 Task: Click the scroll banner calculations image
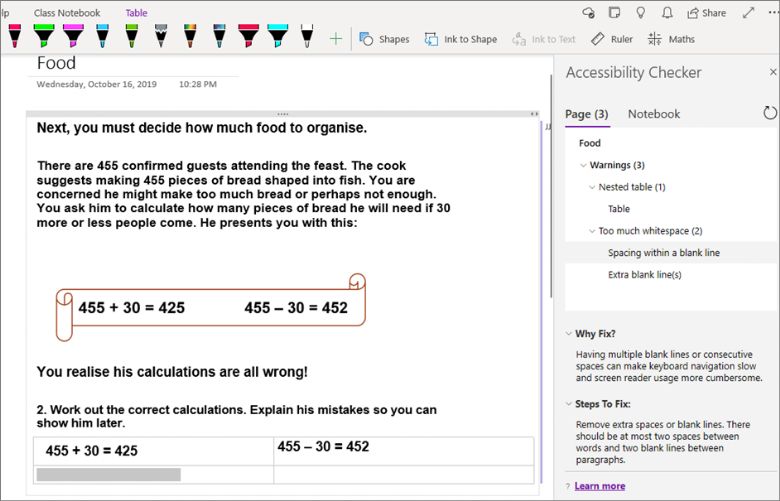pyautogui.click(x=211, y=307)
